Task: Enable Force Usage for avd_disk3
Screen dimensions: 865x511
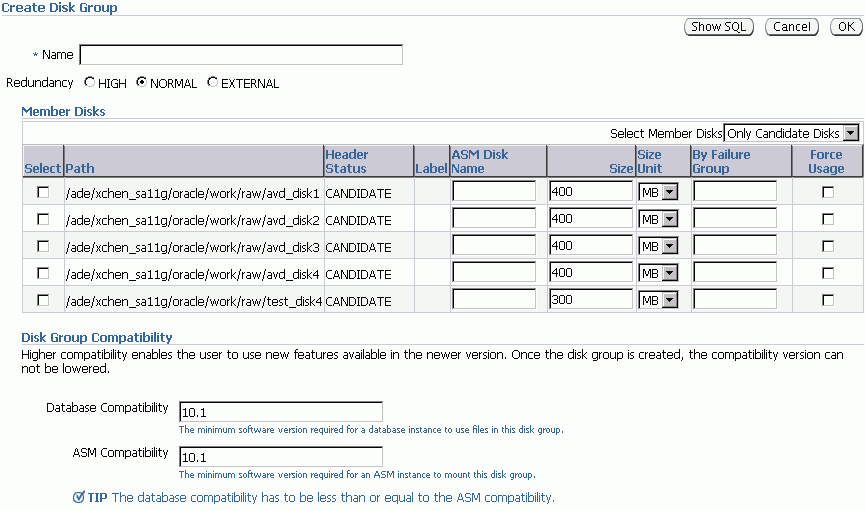Action: [x=827, y=246]
